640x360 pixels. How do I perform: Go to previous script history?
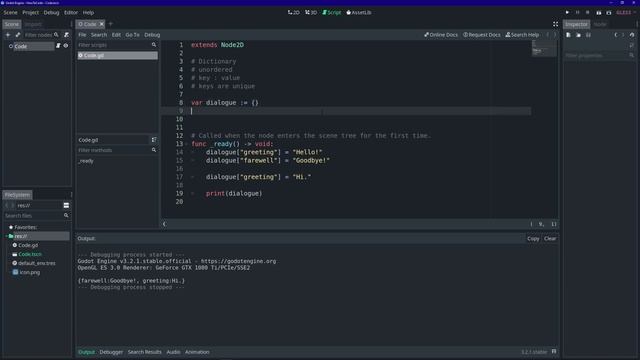click(548, 35)
